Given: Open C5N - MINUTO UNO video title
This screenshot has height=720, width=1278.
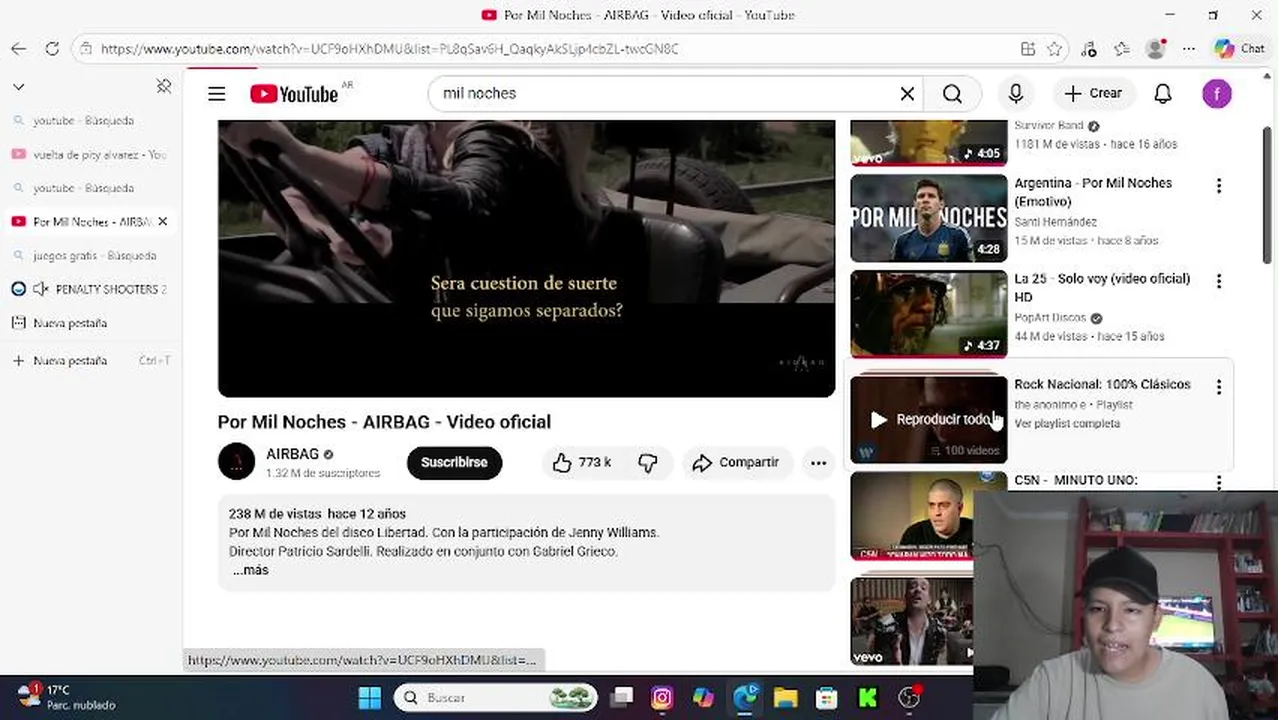Looking at the screenshot, I should pyautogui.click(x=1075, y=480).
